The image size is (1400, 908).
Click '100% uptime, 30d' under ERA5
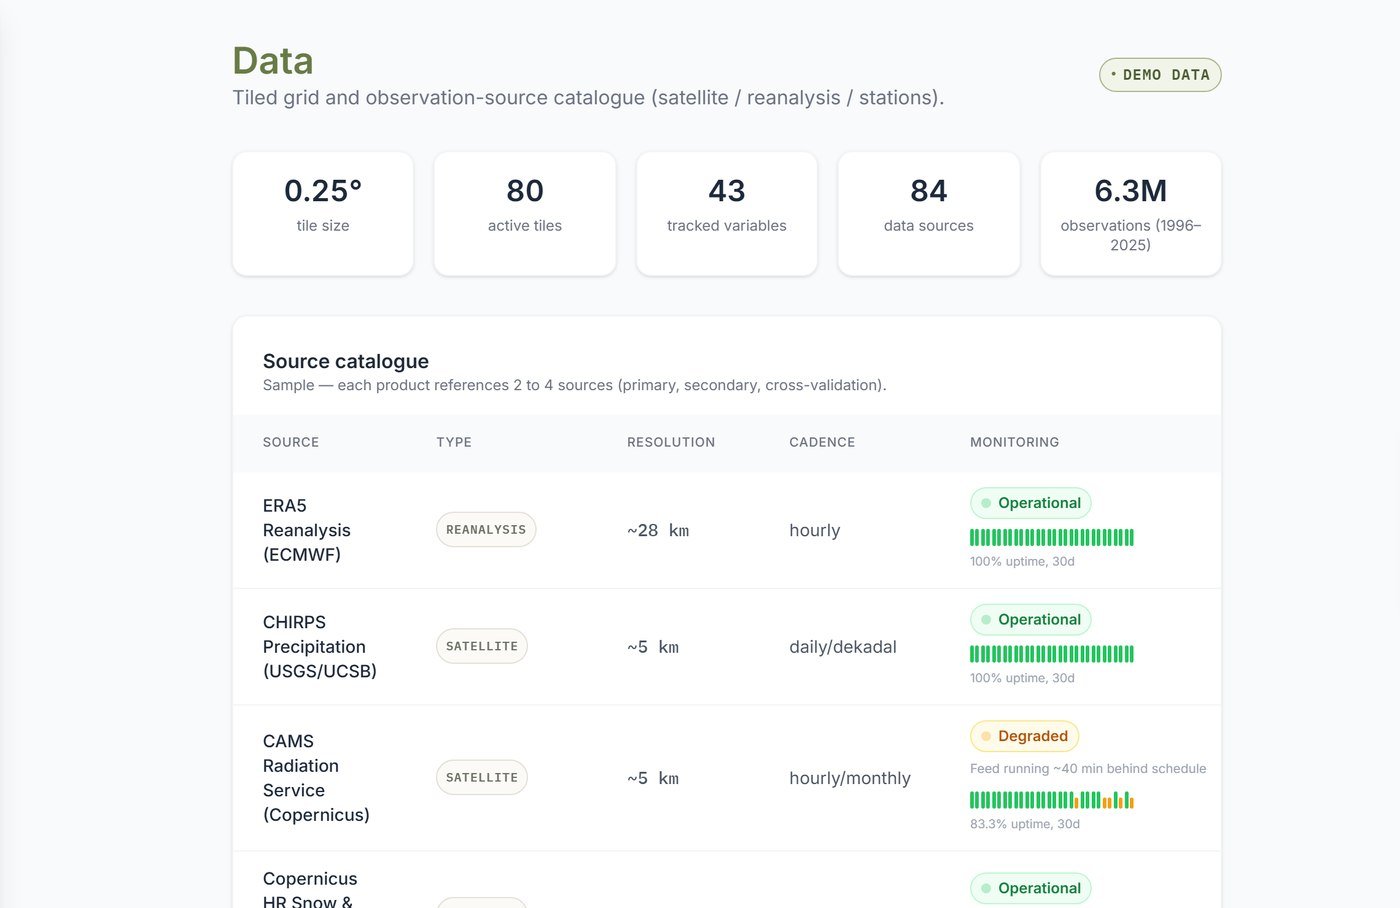coord(1022,562)
